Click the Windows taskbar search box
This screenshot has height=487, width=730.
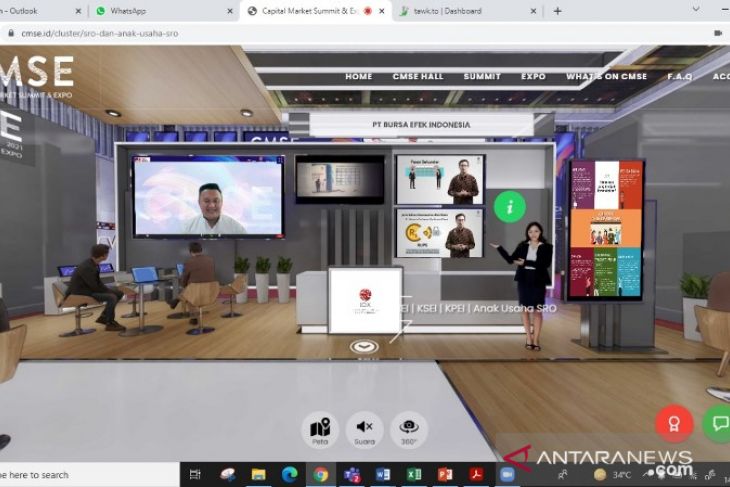pyautogui.click(x=89, y=475)
